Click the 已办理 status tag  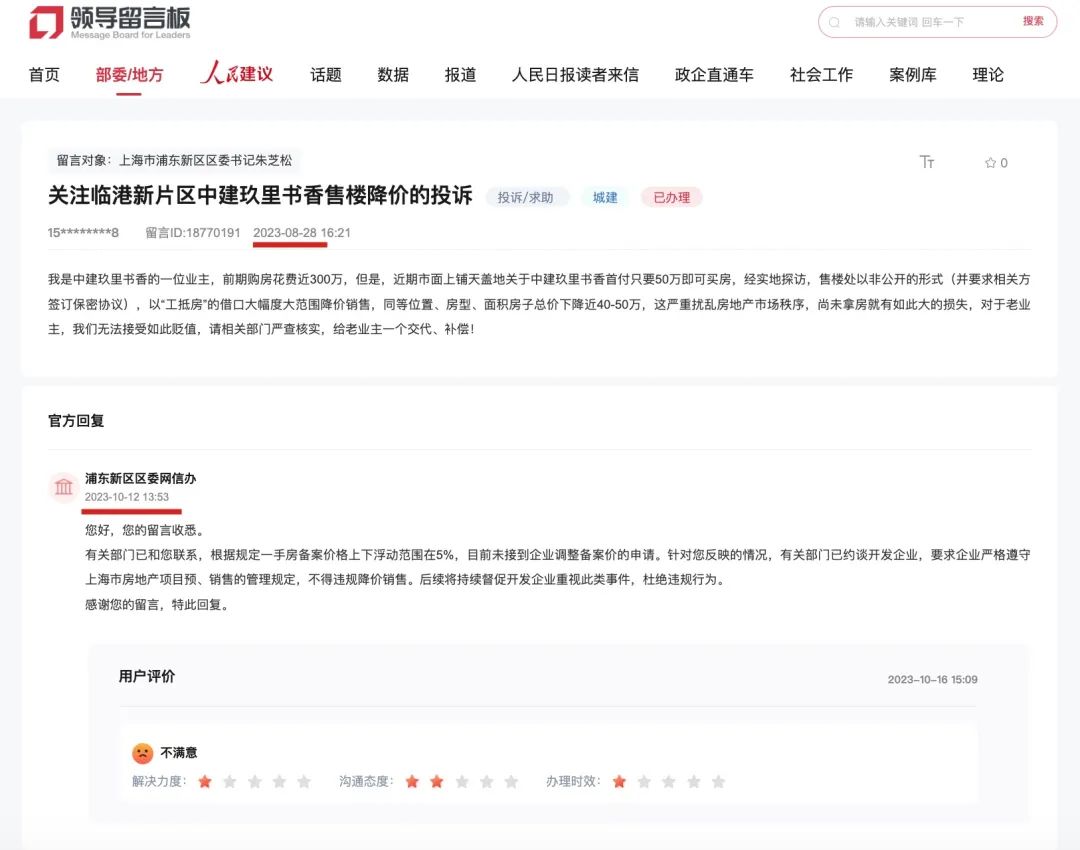coord(672,198)
